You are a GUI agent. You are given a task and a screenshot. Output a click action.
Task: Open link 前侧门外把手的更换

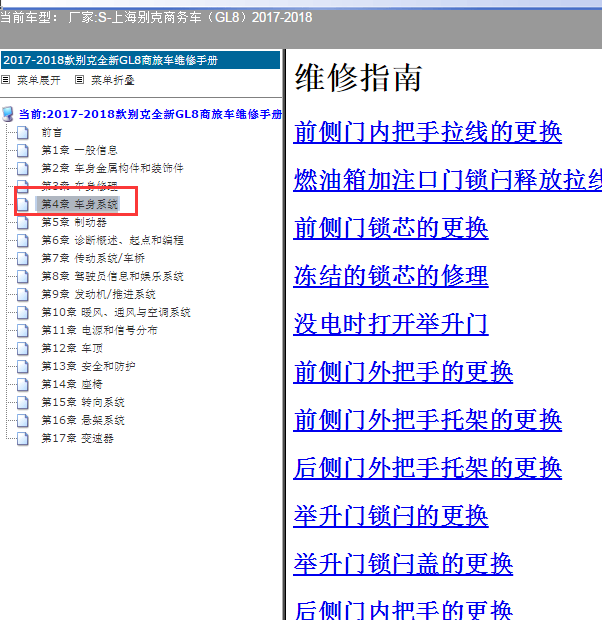(403, 372)
